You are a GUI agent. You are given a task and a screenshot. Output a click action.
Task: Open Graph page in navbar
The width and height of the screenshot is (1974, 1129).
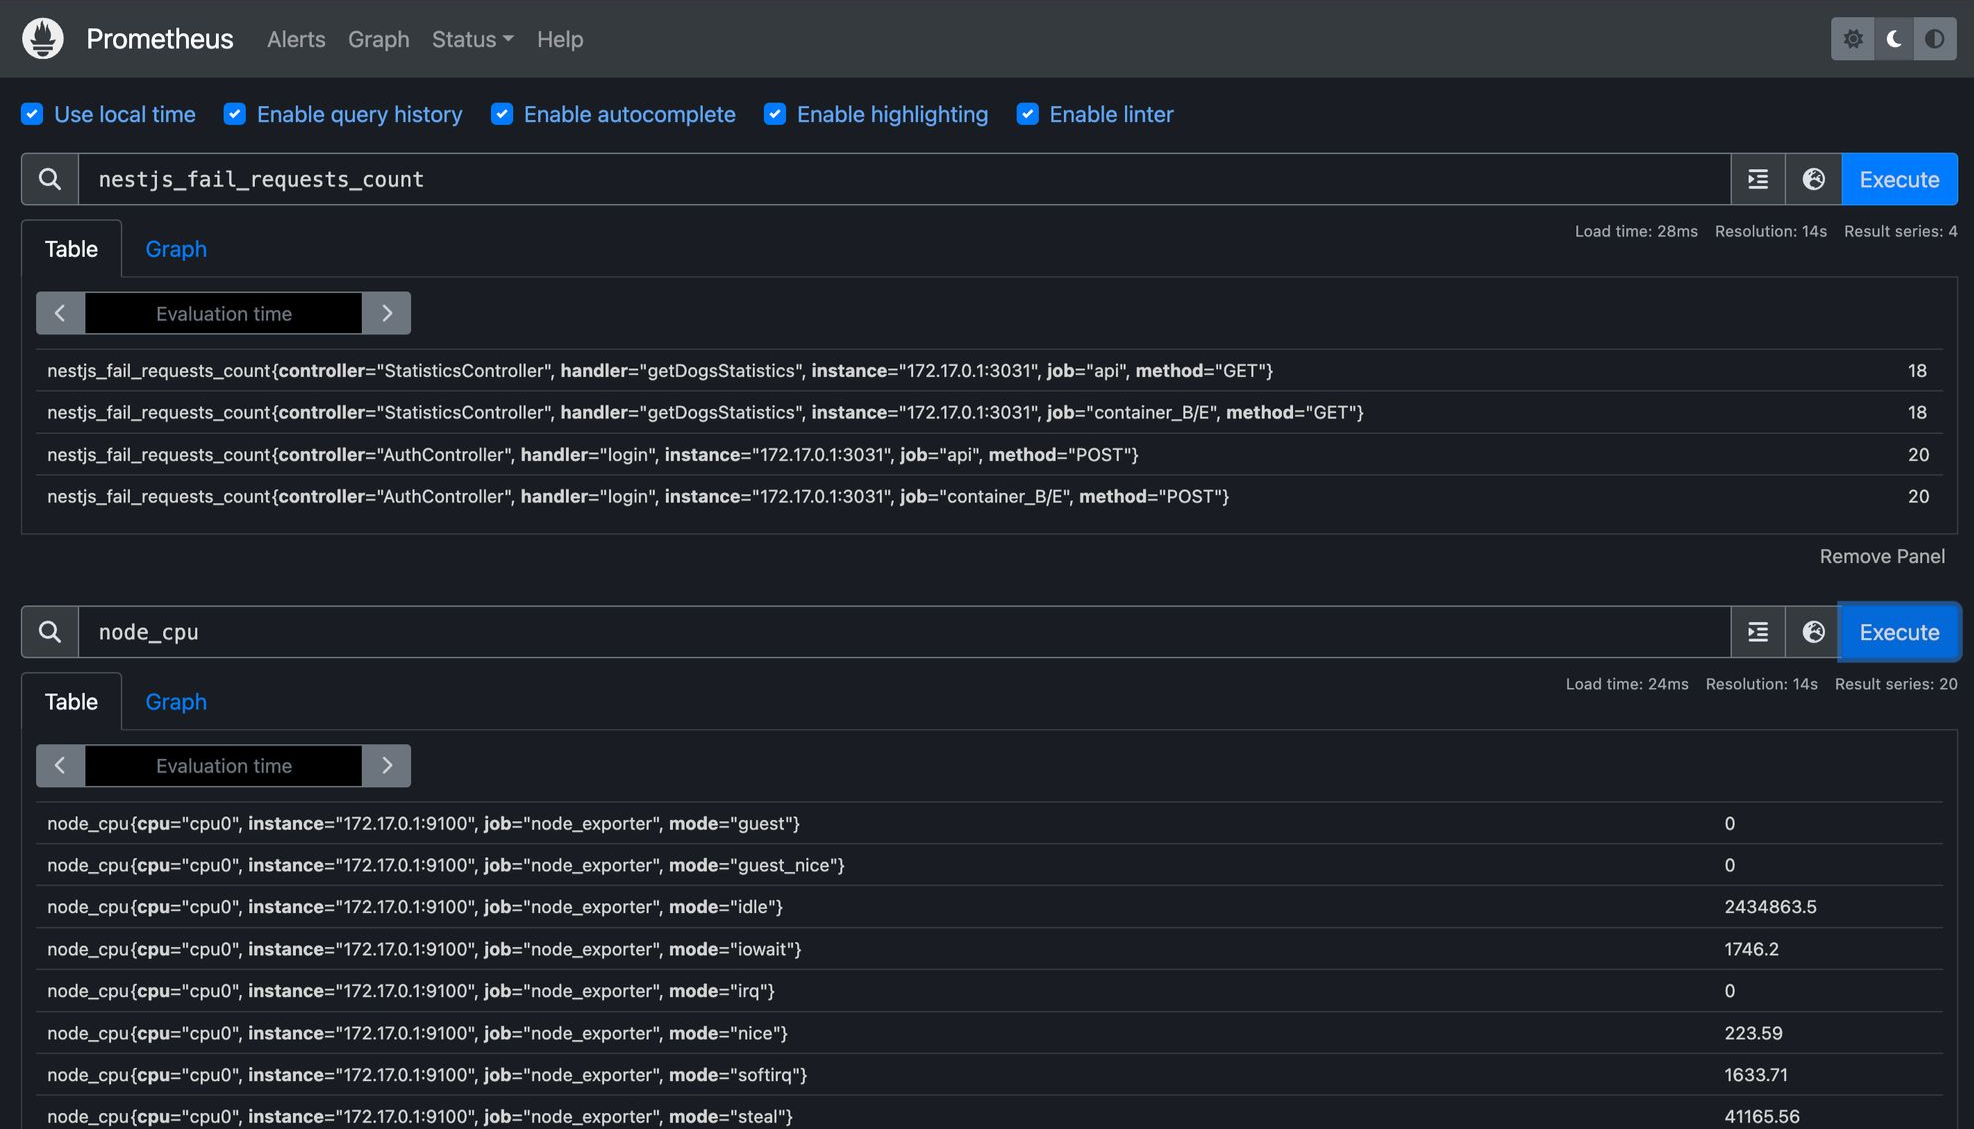click(379, 39)
